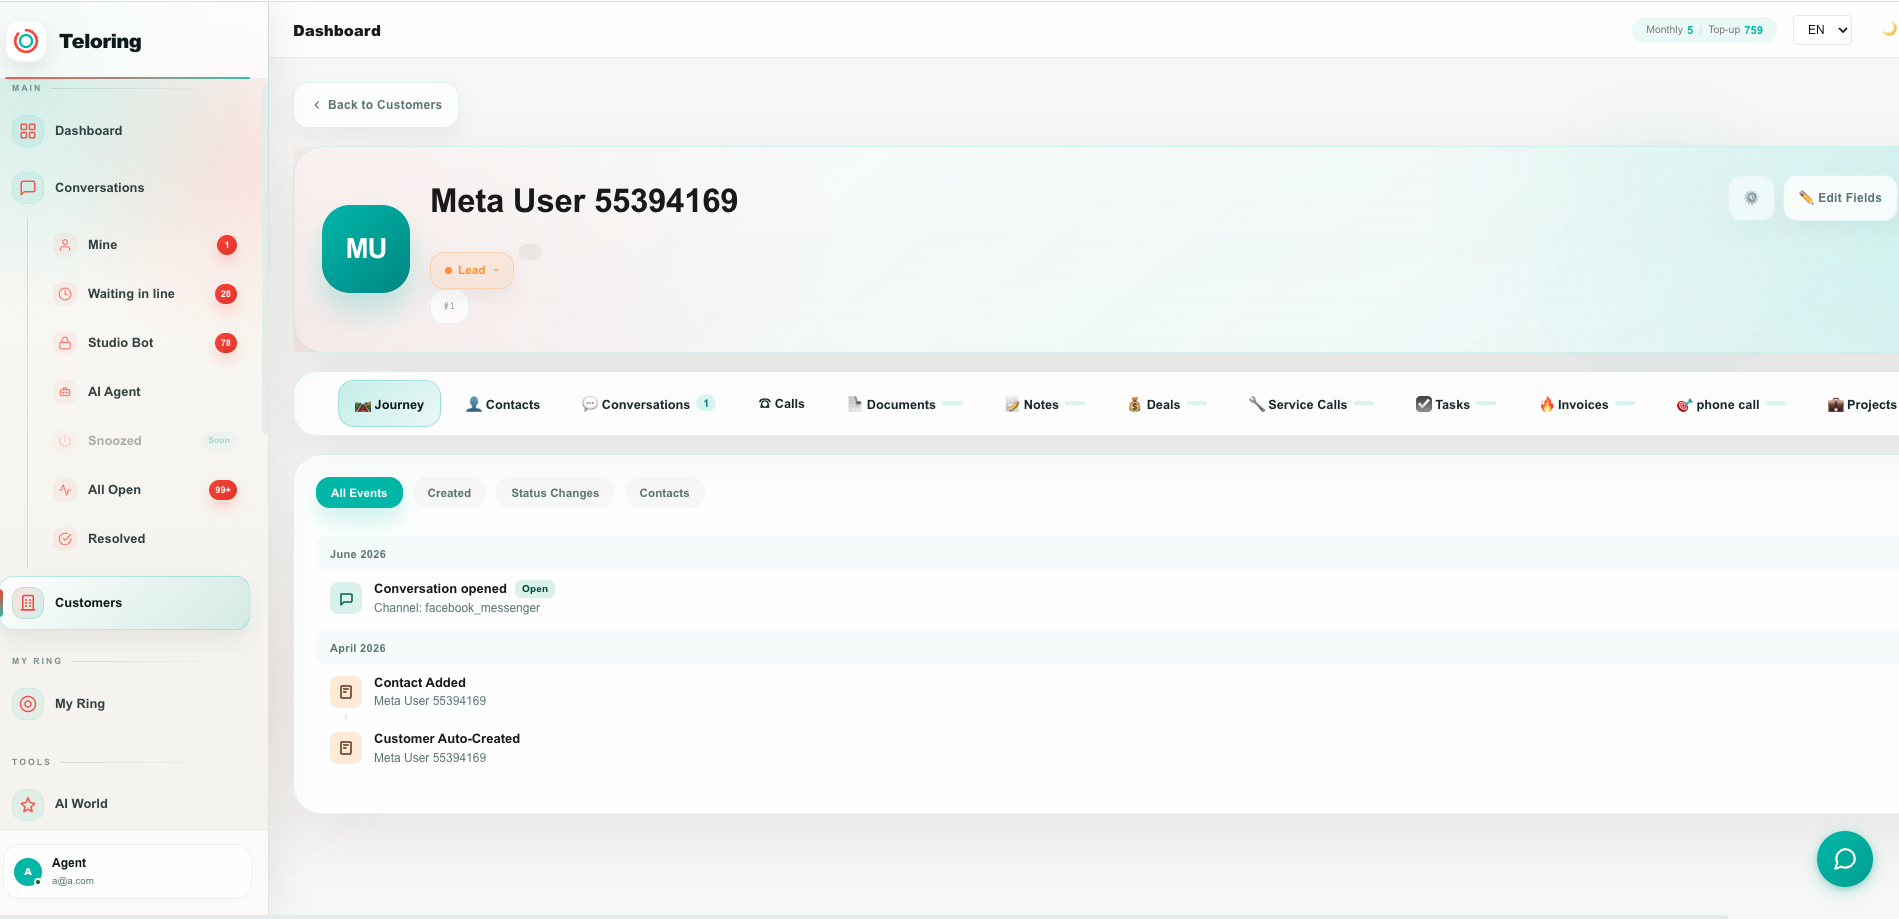
Task: Click the a@a.com agent email
Action: [73, 881]
